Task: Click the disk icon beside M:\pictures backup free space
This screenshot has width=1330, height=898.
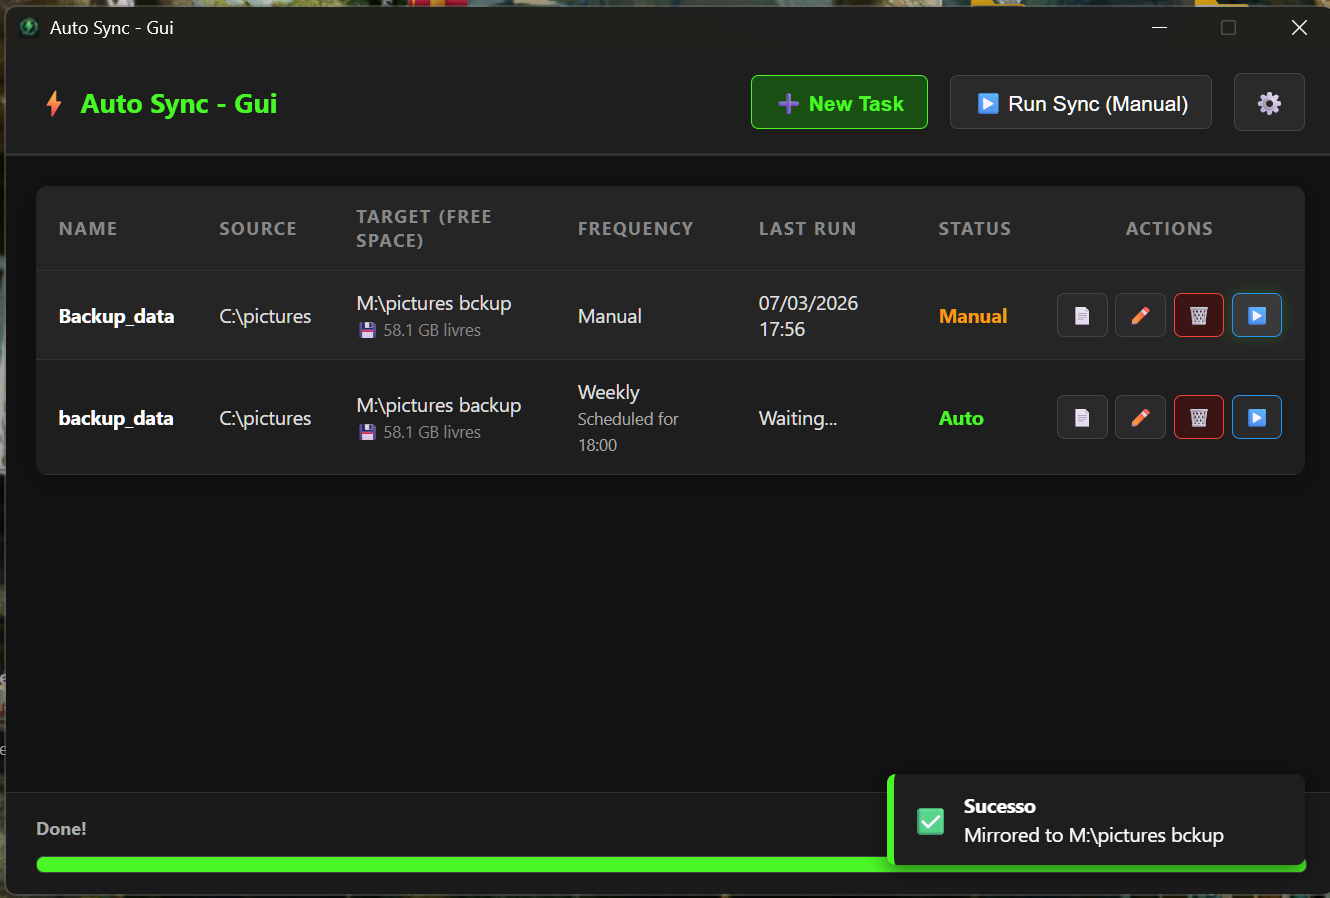Action: click(367, 432)
